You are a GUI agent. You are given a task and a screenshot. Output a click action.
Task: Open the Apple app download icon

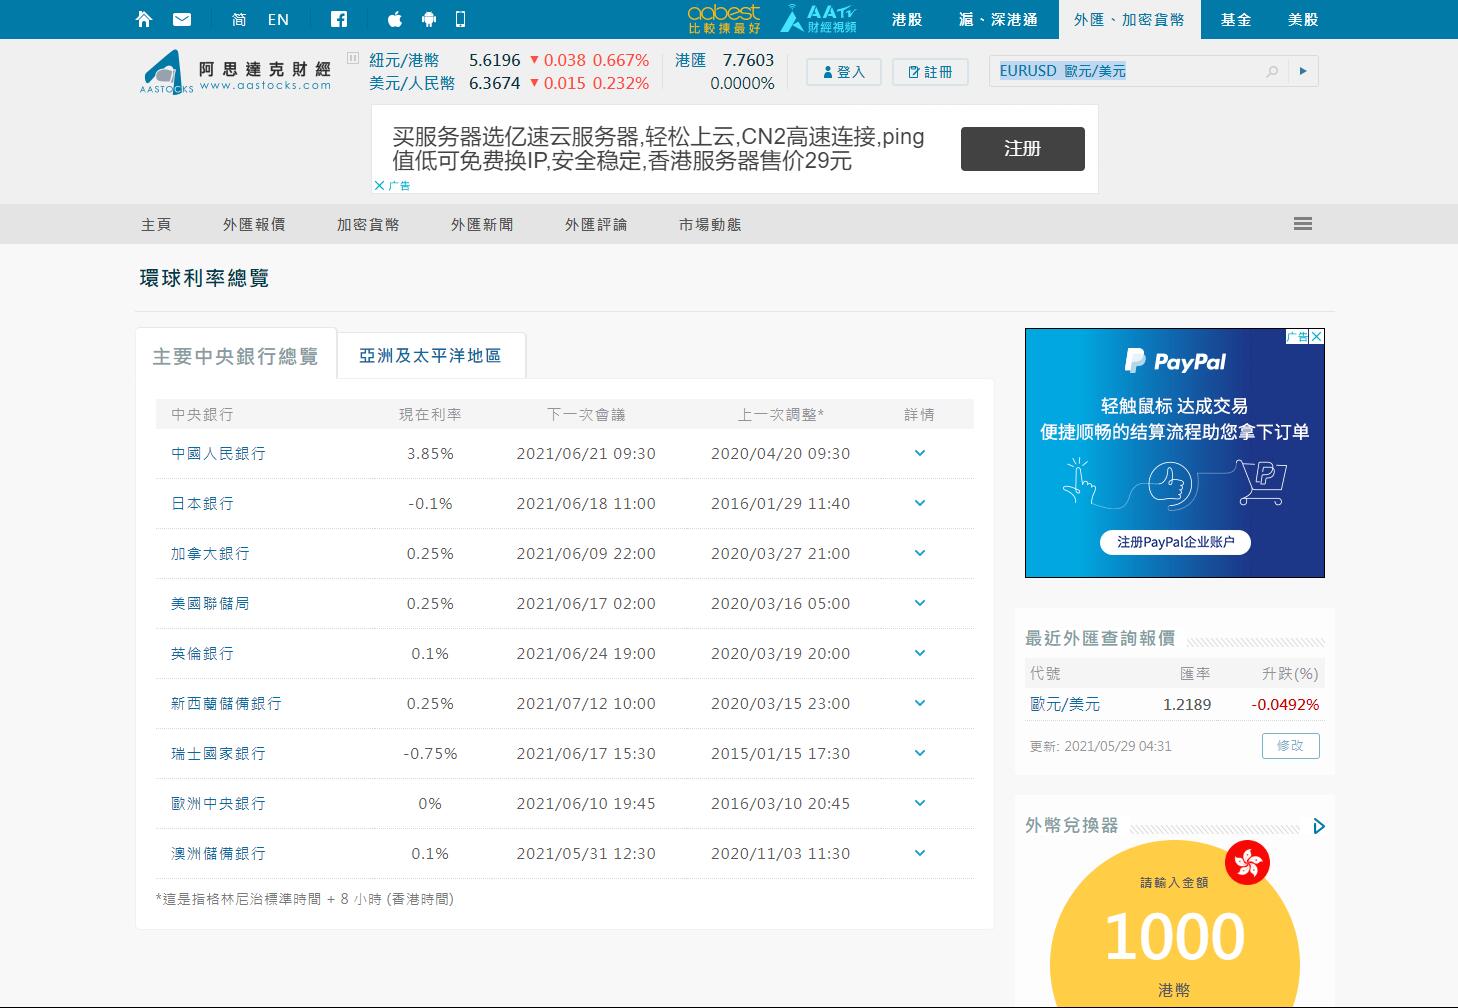(394, 19)
